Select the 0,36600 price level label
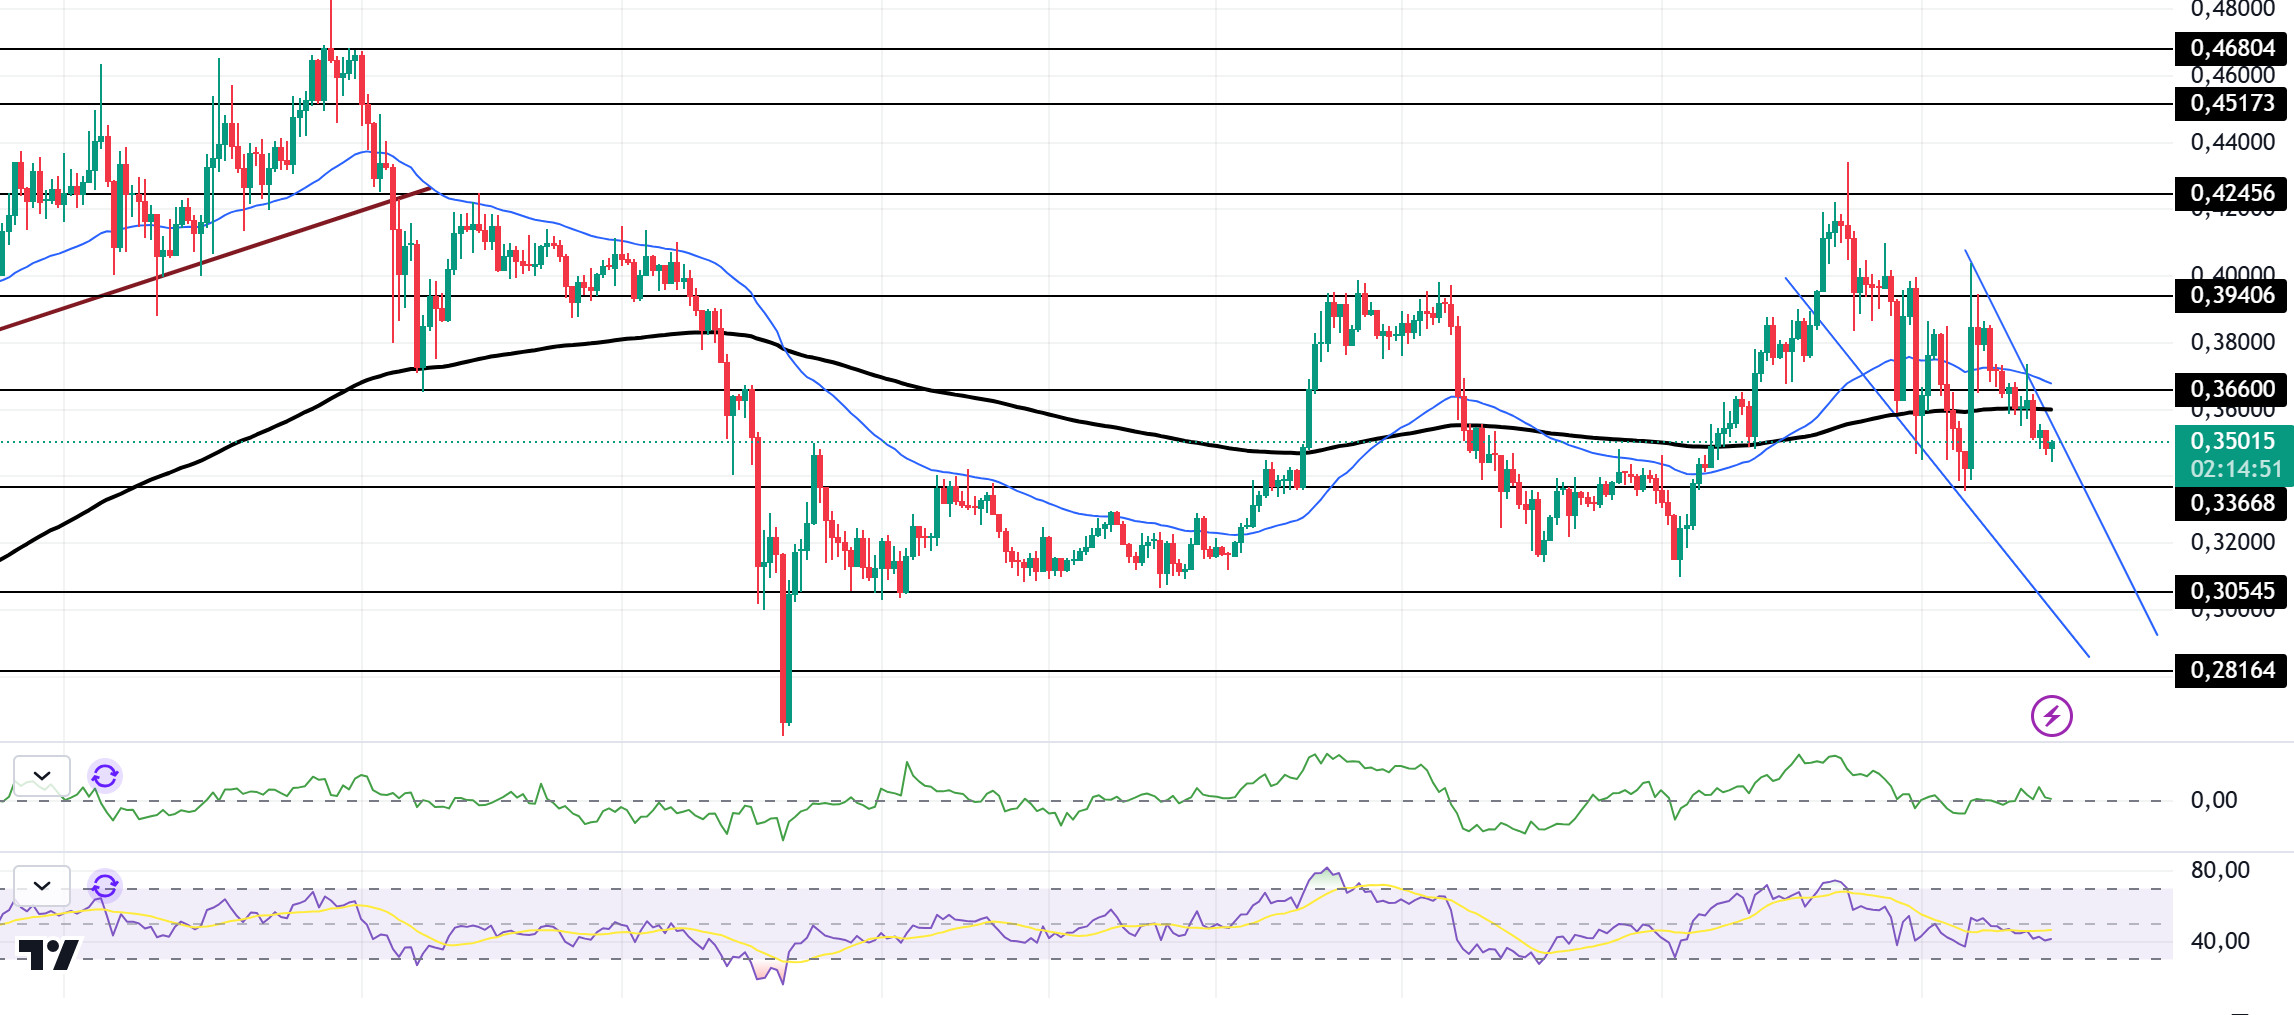2294x1015 pixels. (x=2231, y=389)
